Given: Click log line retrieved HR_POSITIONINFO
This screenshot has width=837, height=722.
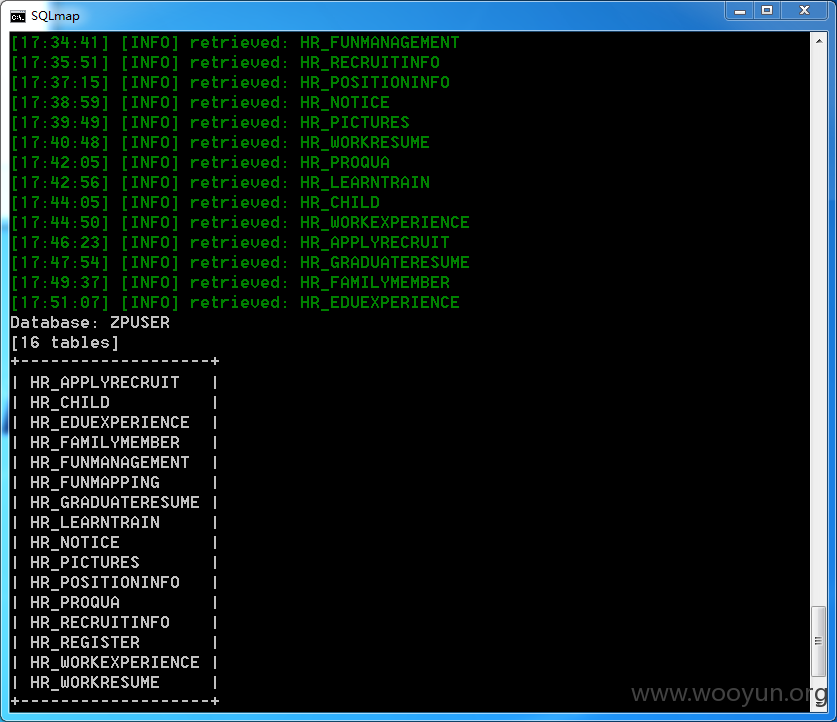Looking at the screenshot, I should click(230, 83).
